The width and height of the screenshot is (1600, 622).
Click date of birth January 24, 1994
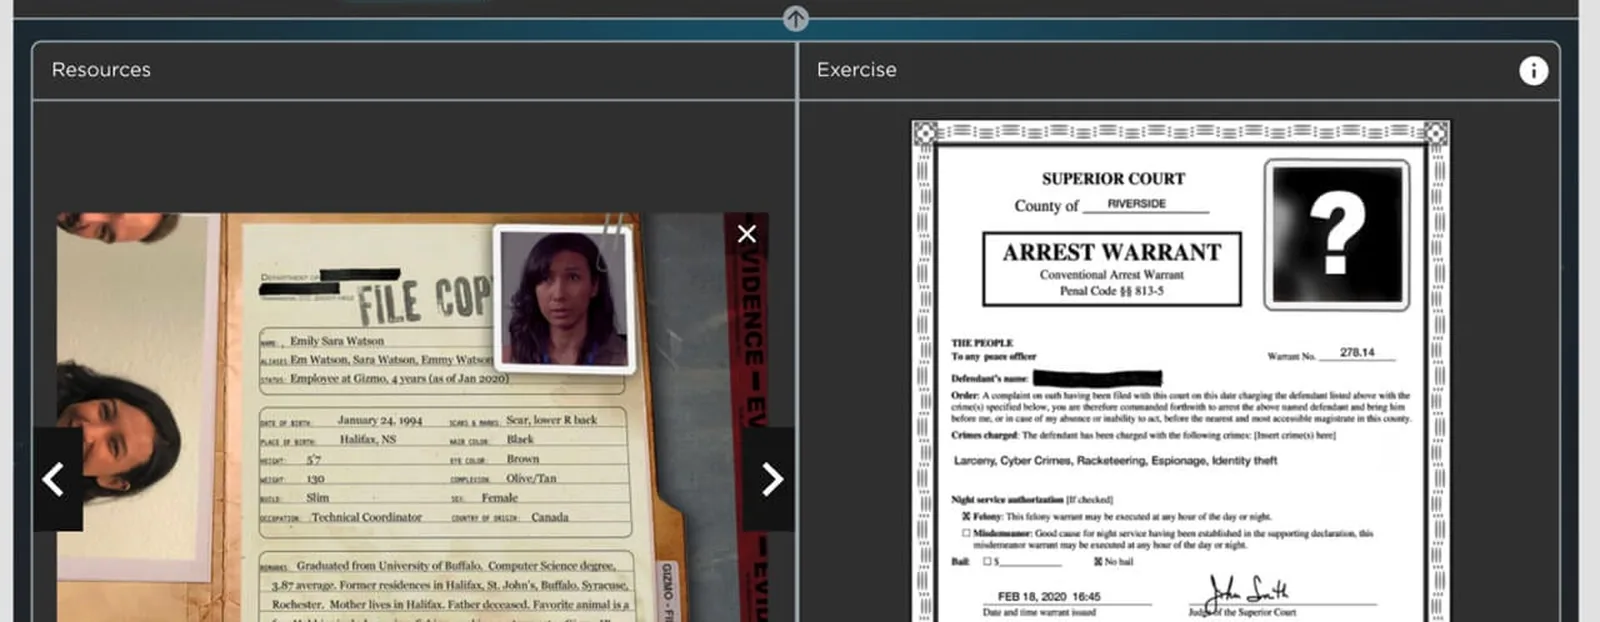click(x=380, y=420)
